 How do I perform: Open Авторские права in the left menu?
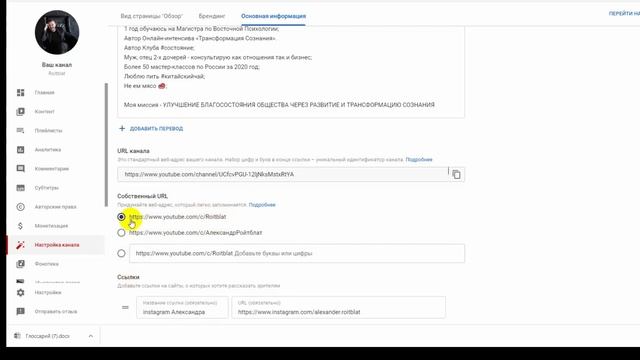[x=56, y=207]
